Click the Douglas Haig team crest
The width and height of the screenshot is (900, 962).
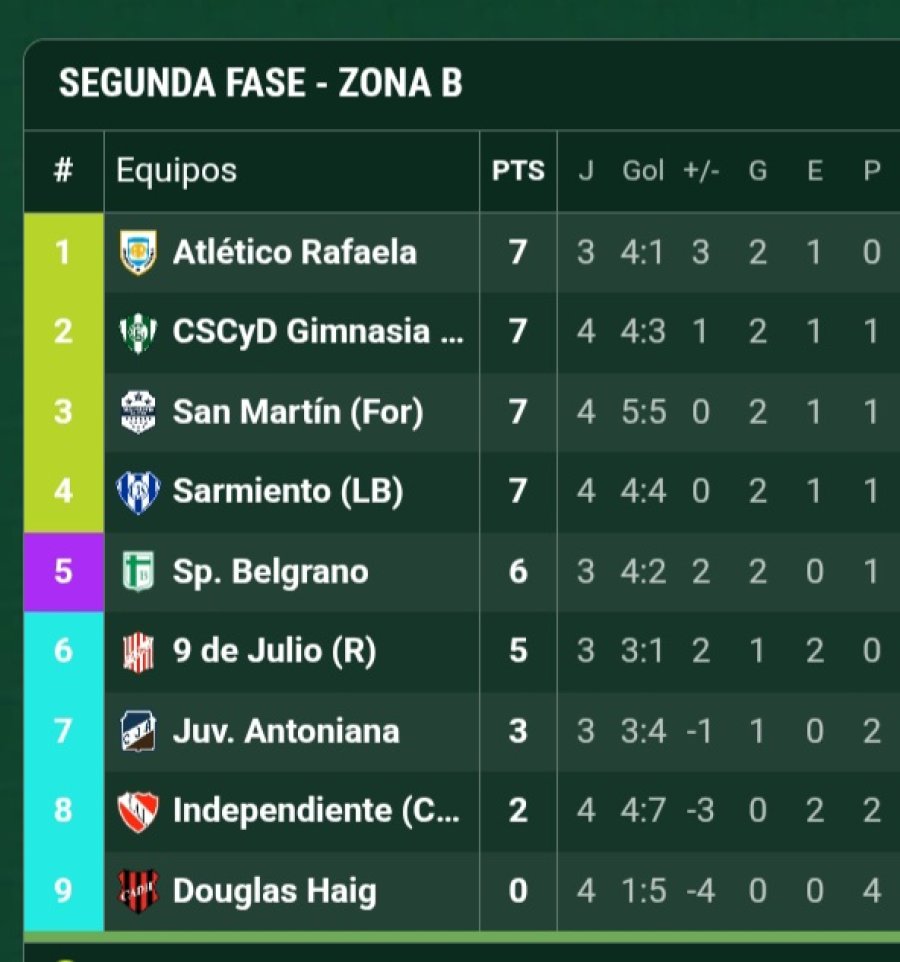[138, 890]
